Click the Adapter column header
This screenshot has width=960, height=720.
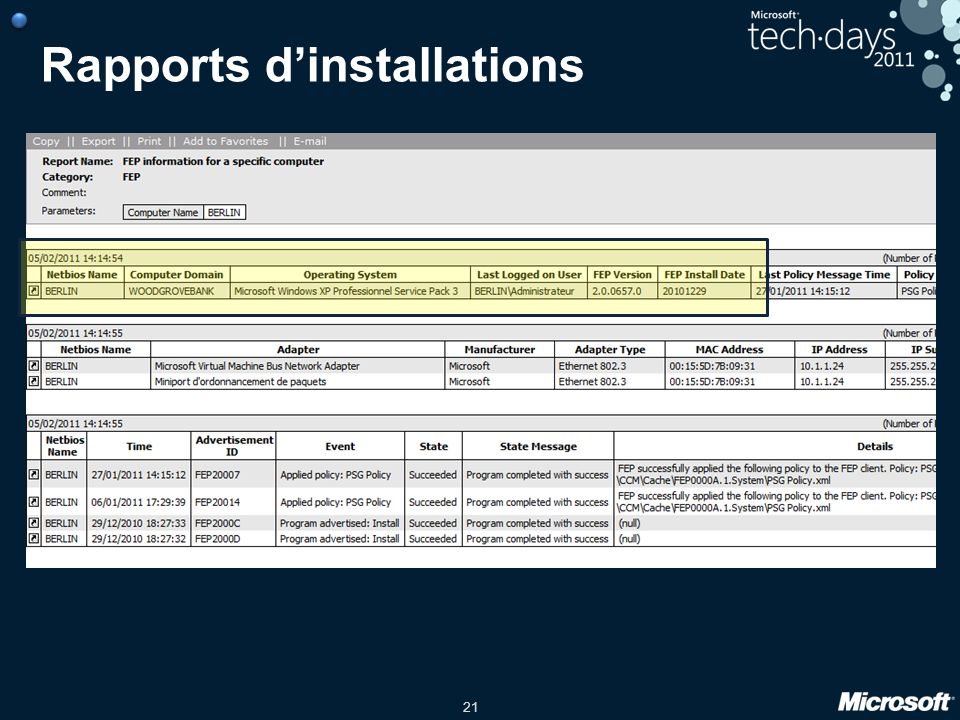[x=298, y=350]
